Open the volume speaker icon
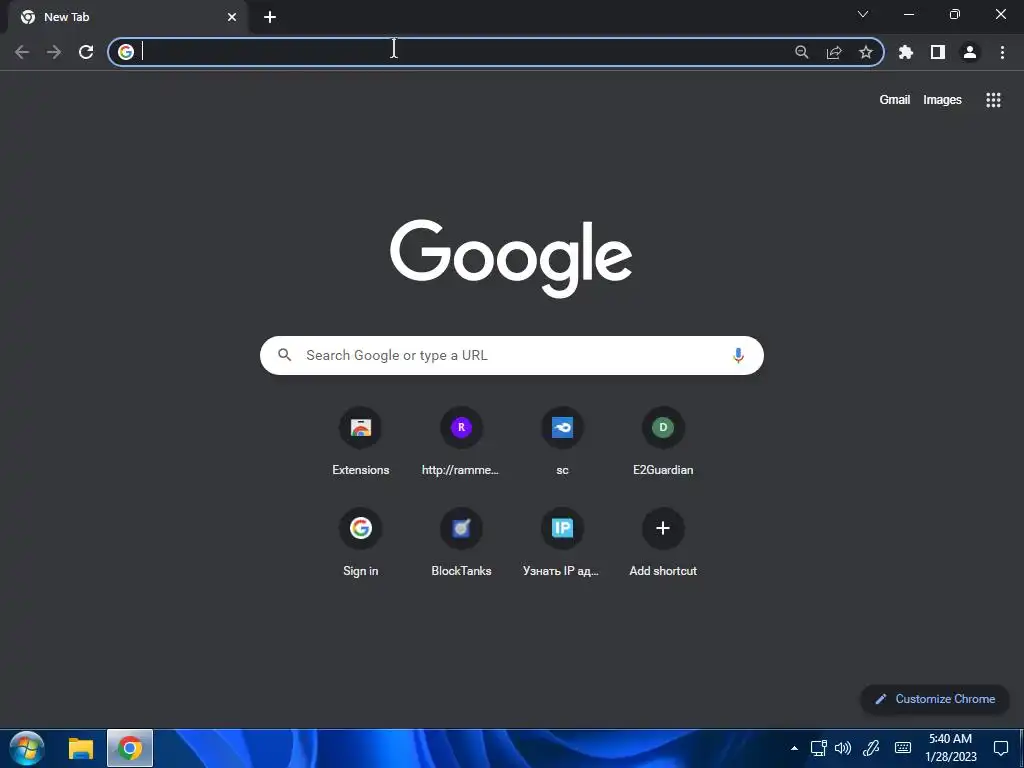1024x768 pixels. pyautogui.click(x=843, y=748)
